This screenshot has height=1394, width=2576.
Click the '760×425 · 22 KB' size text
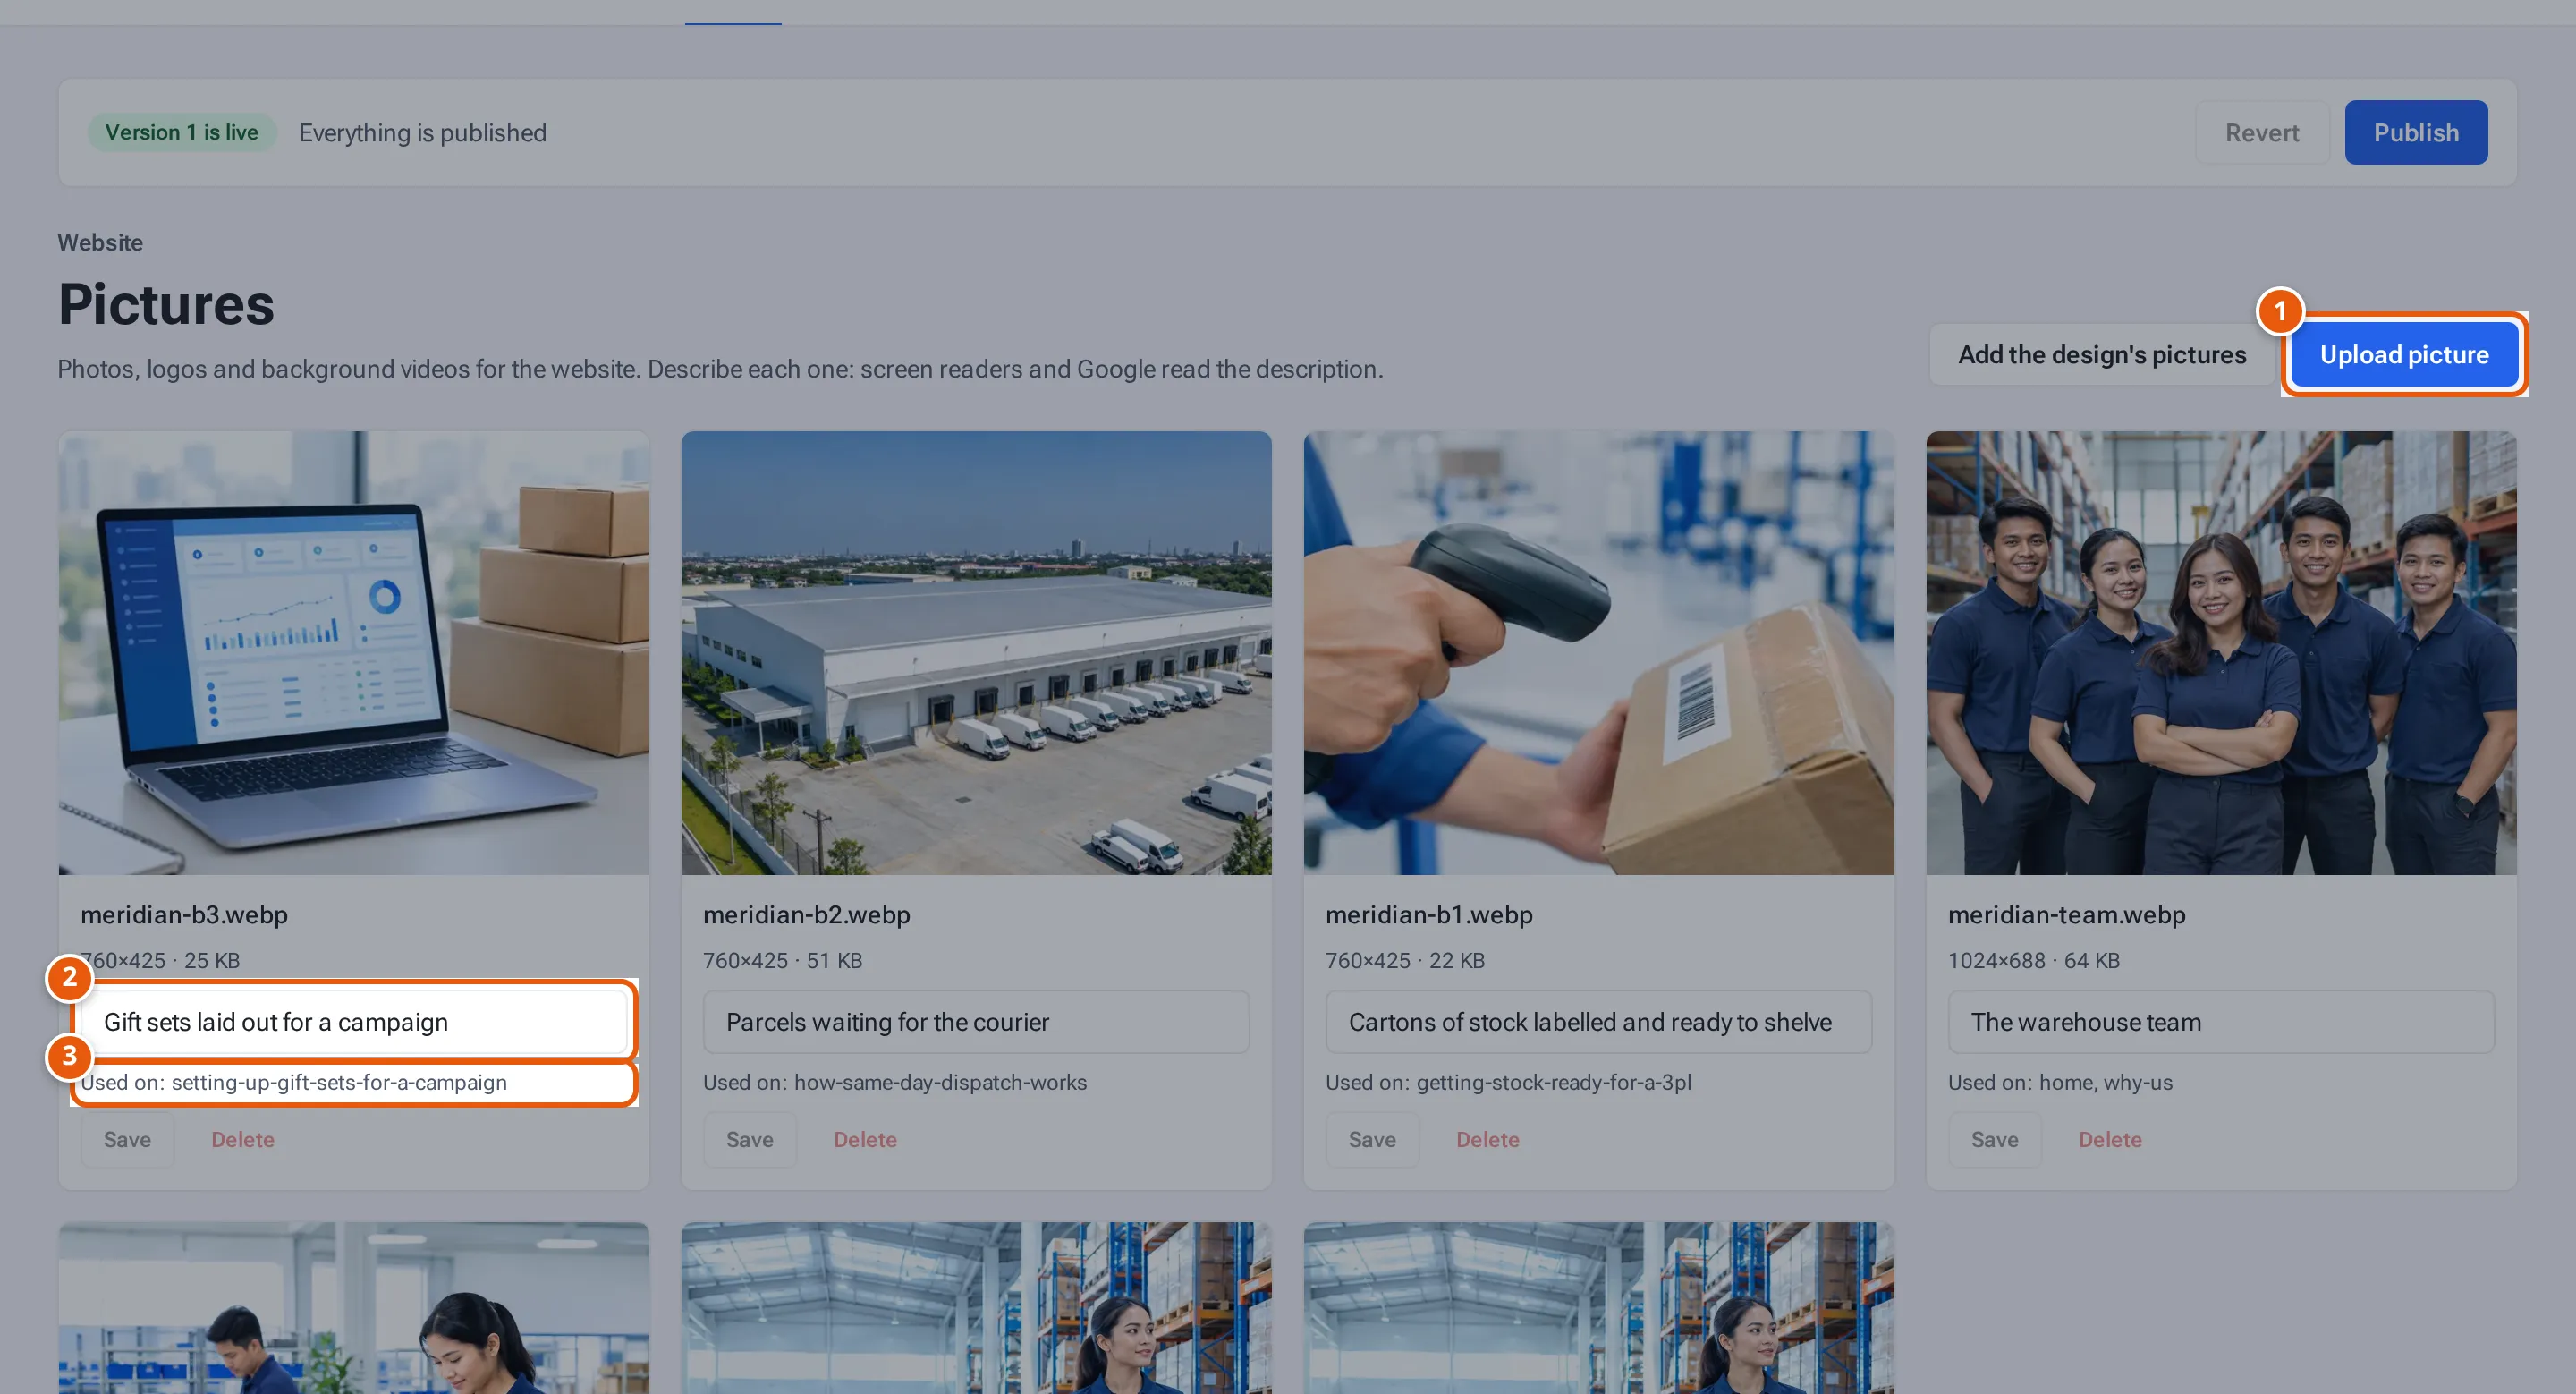tap(1404, 960)
